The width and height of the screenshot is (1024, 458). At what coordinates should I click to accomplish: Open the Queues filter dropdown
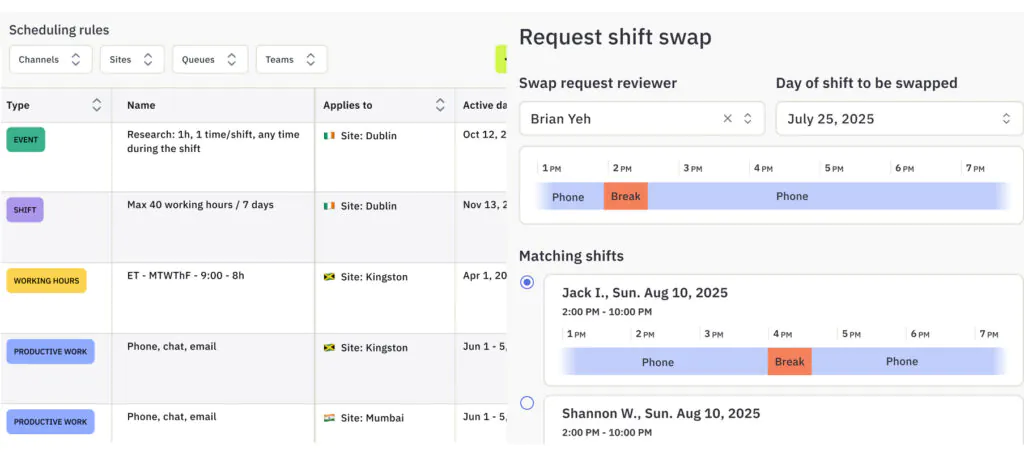click(210, 59)
